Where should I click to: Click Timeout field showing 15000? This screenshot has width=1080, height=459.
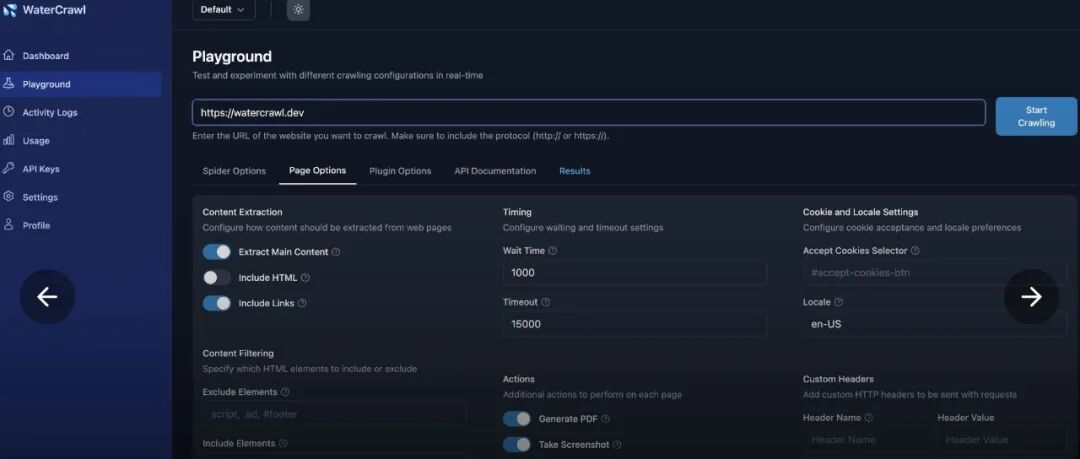[634, 324]
